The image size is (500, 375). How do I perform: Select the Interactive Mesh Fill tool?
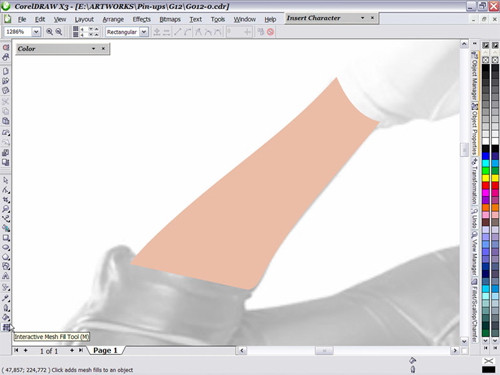5,327
